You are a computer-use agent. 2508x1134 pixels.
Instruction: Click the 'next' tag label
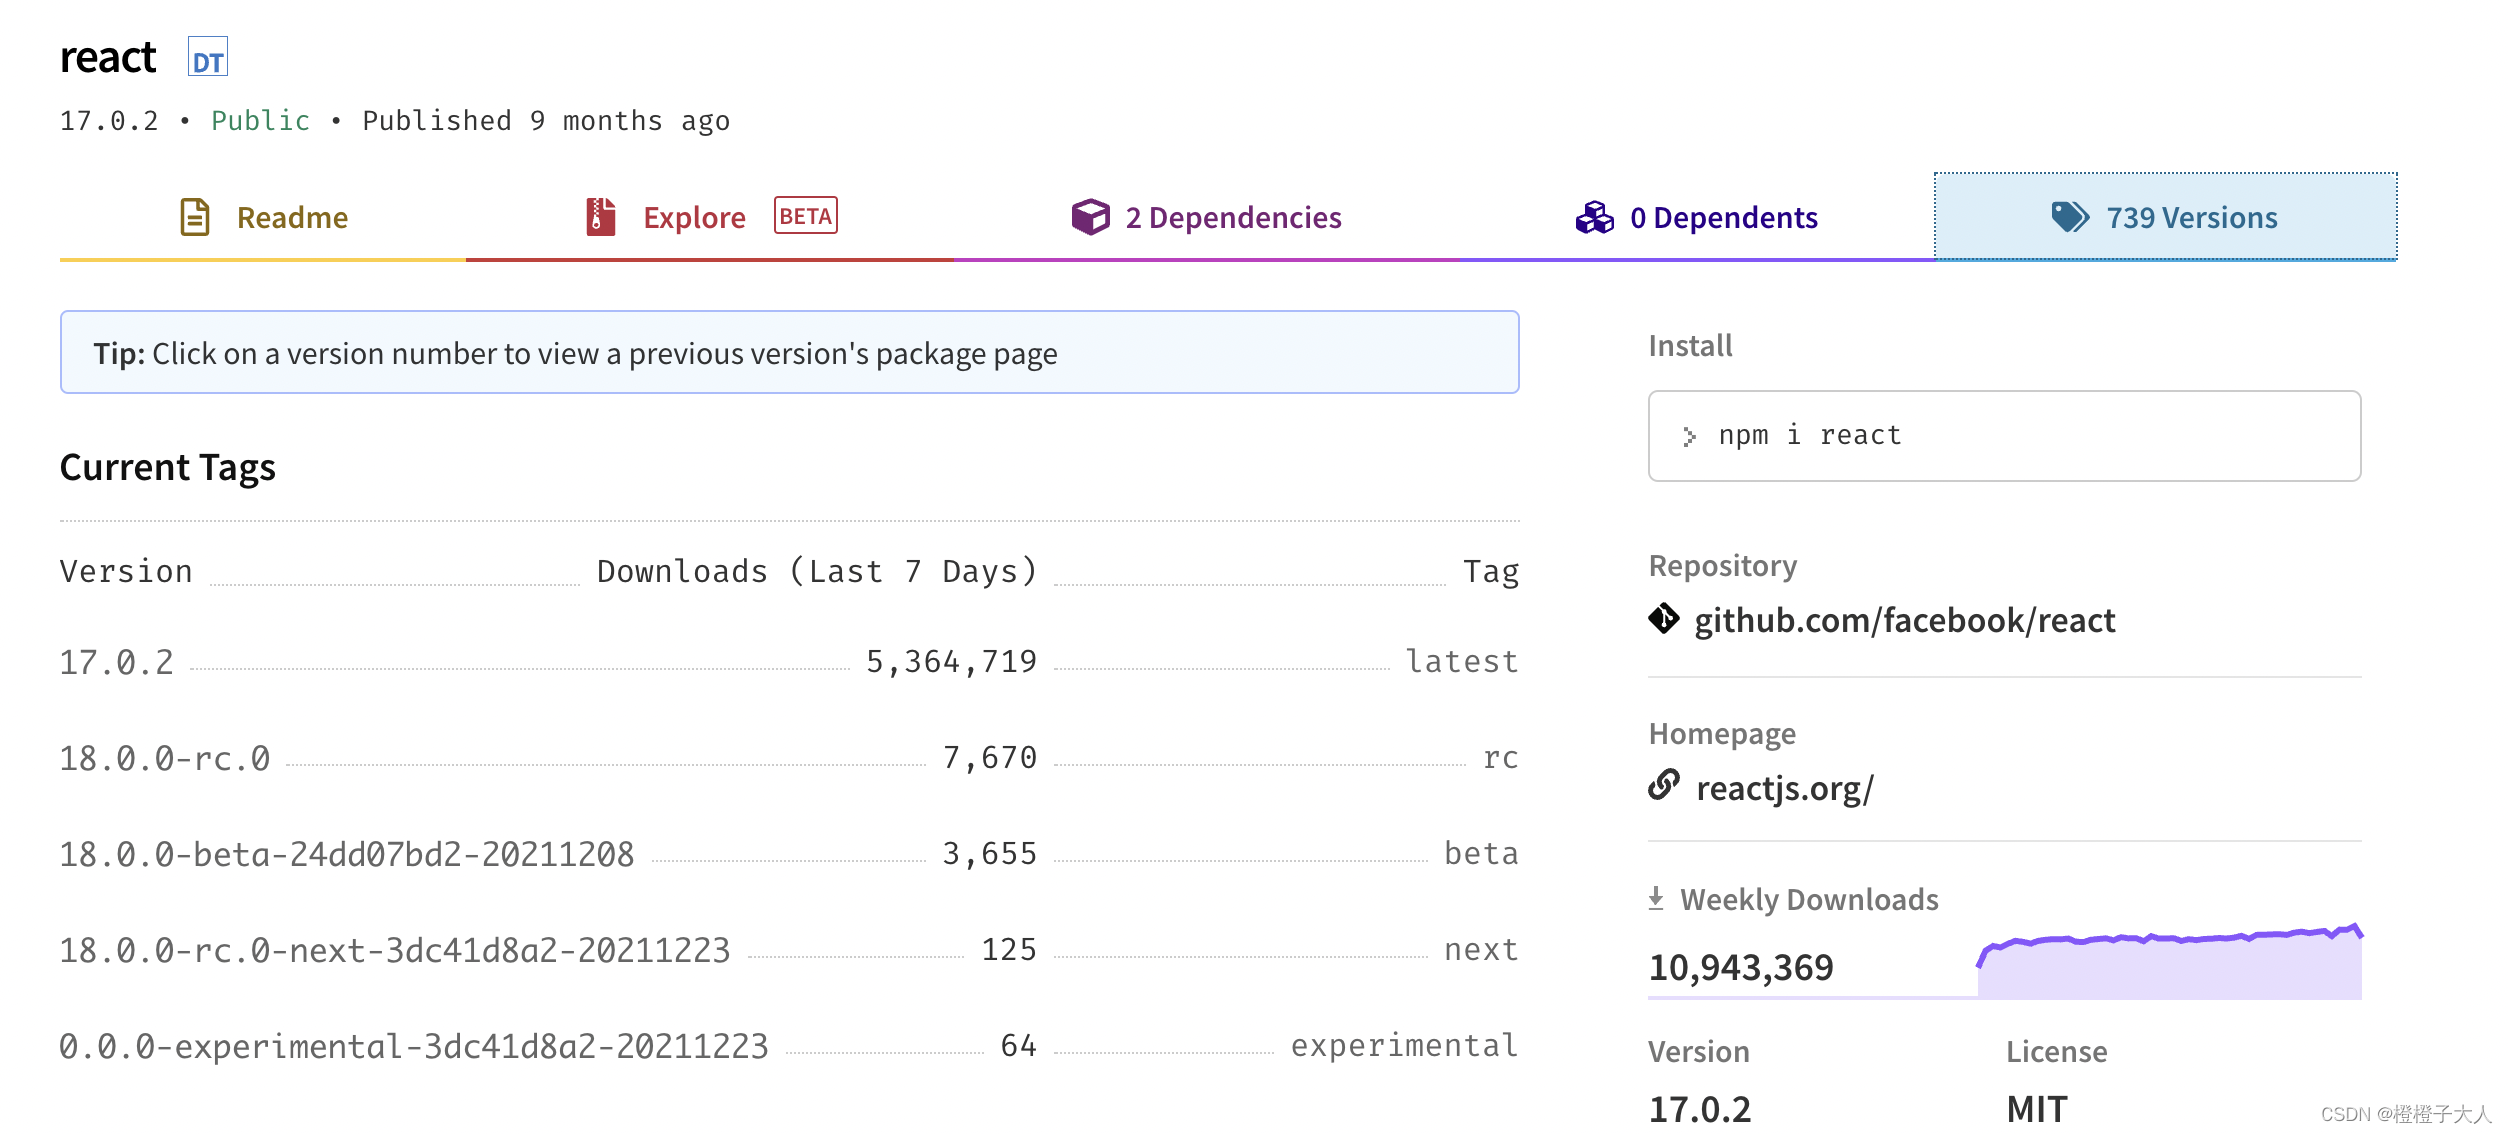click(1482, 950)
